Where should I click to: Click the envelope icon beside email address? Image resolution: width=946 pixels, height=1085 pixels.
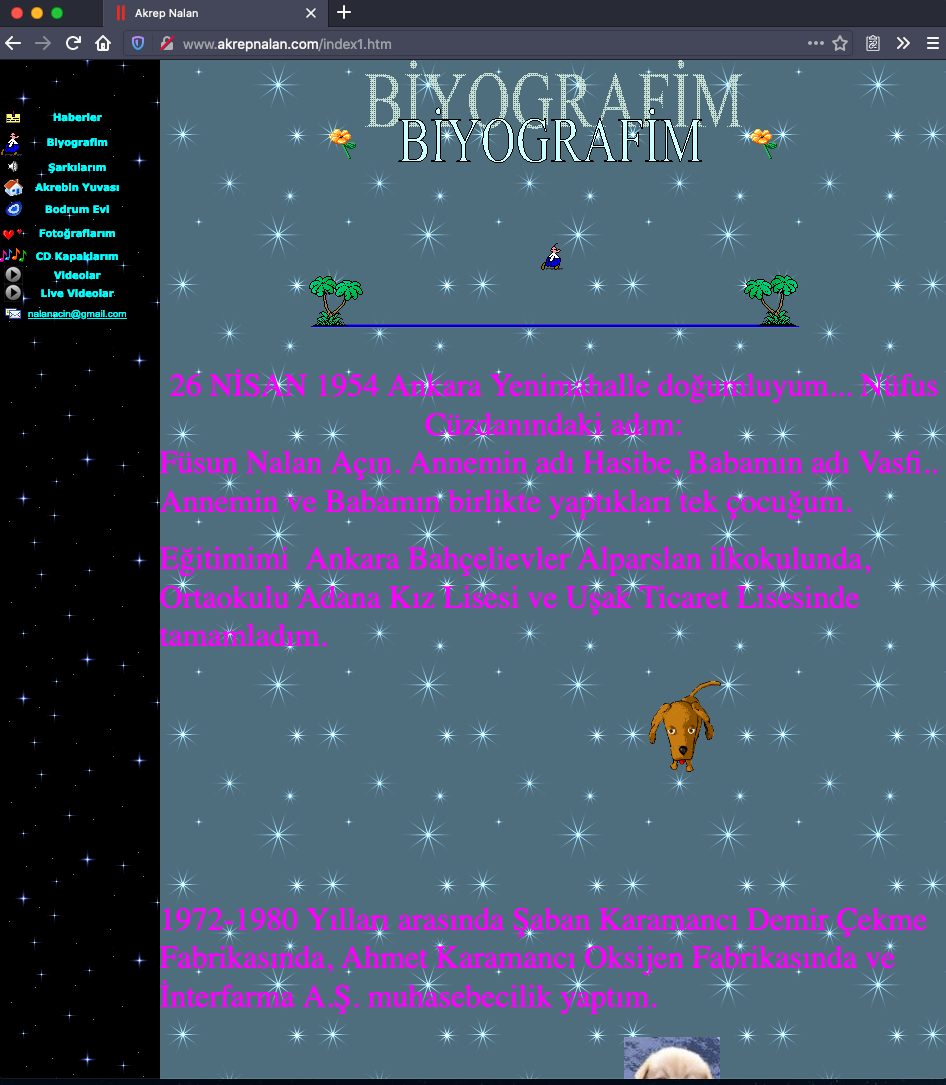13,313
